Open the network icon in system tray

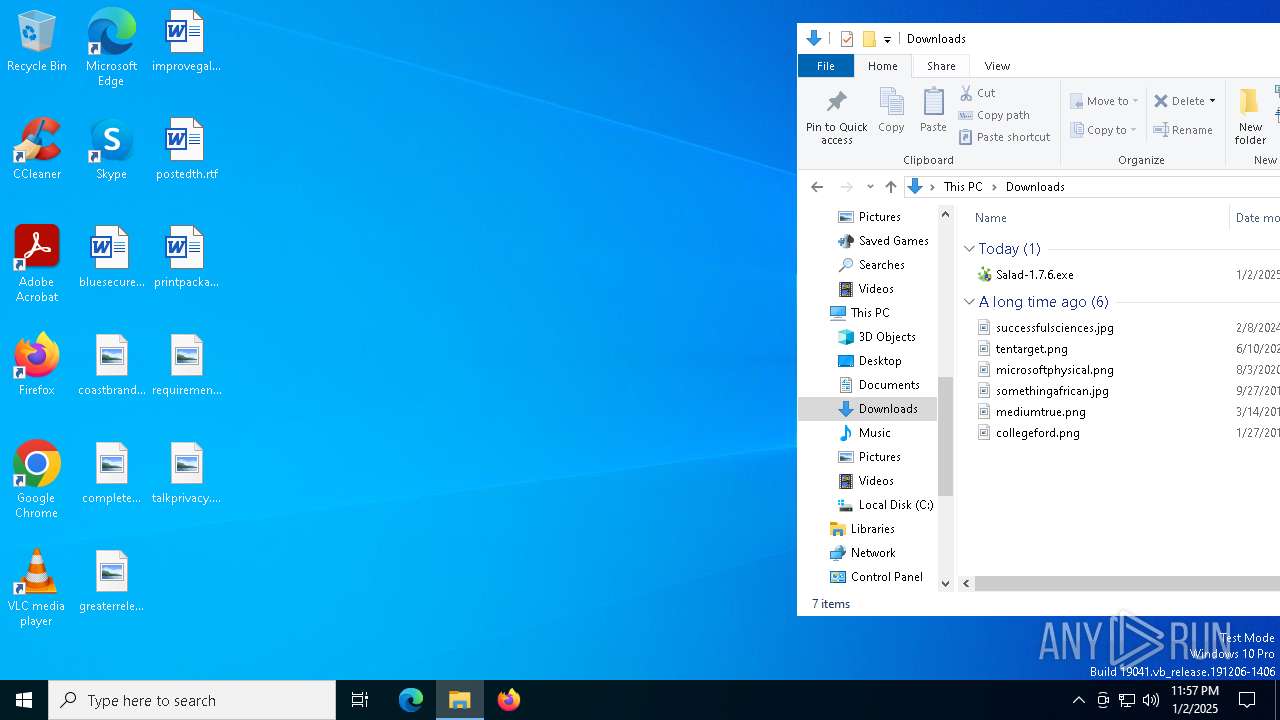tap(1127, 700)
